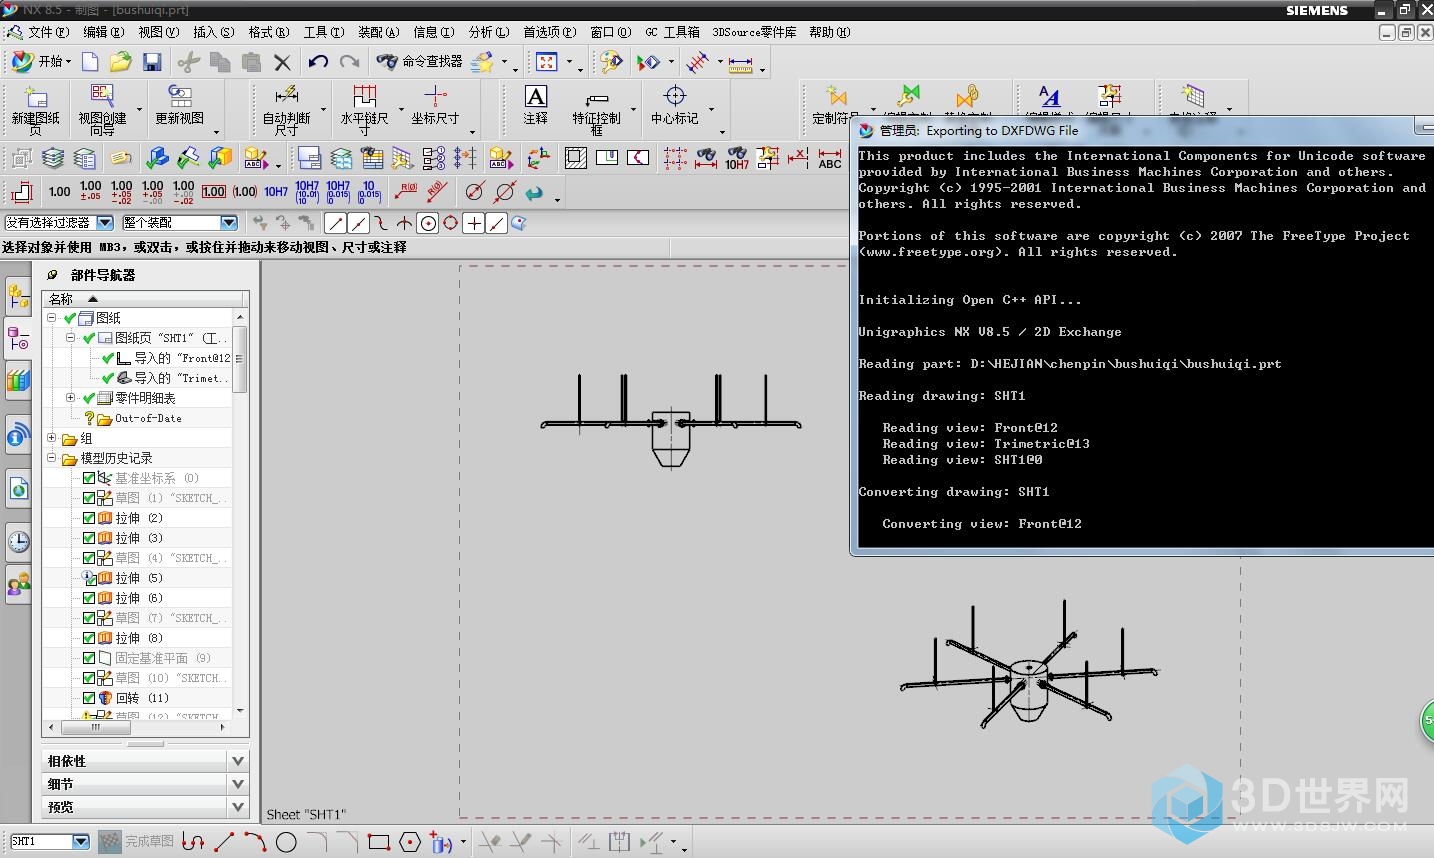The height and width of the screenshot is (858, 1434).
Task: Collapse the 图纸页 "SHT1" node
Action: pos(71,338)
